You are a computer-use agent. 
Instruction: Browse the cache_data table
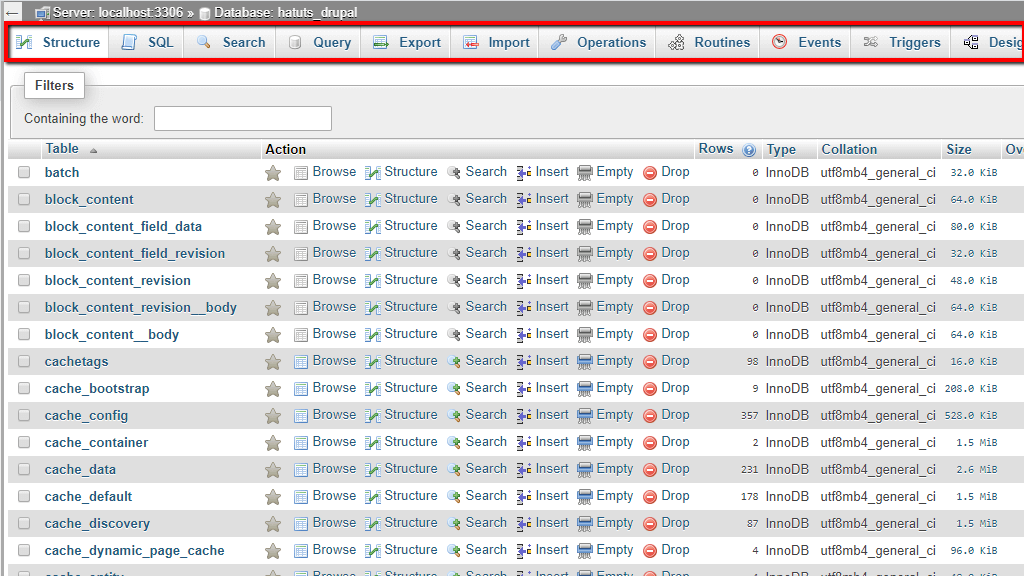point(334,468)
